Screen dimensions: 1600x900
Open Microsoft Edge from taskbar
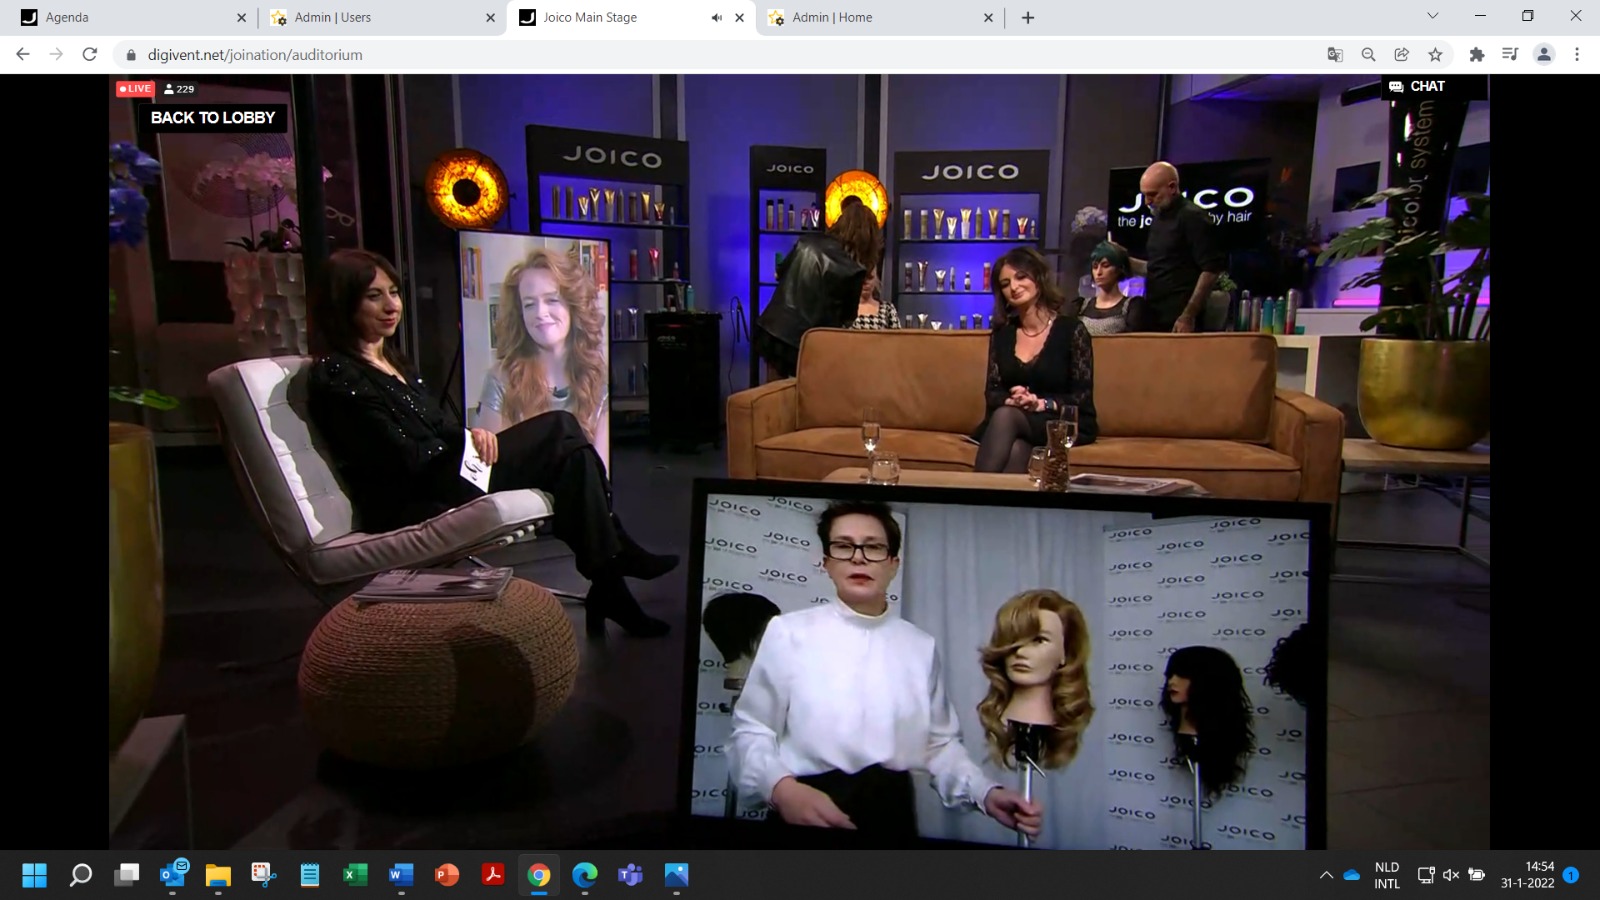point(585,875)
